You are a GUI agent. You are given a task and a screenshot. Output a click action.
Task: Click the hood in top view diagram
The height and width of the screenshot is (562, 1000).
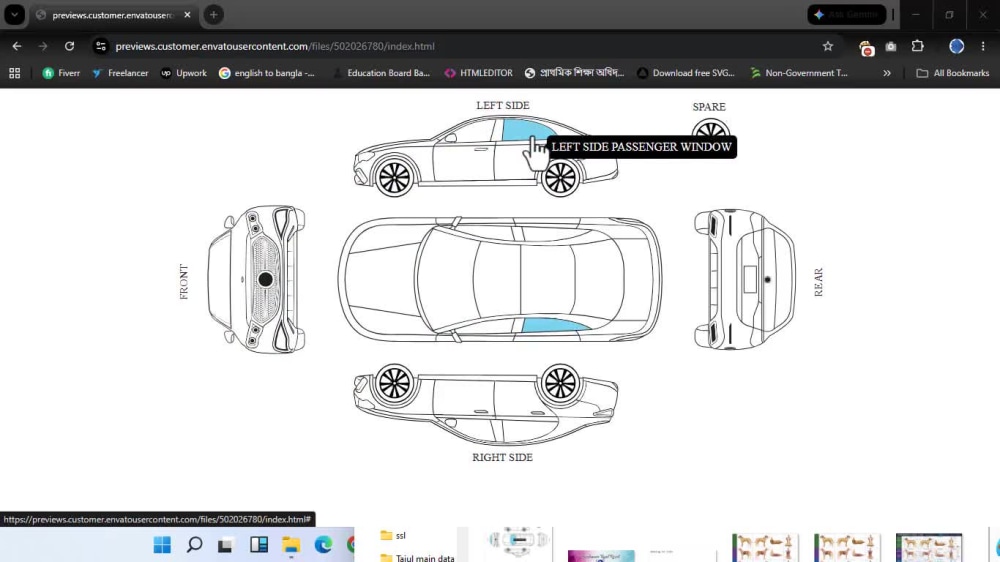383,279
